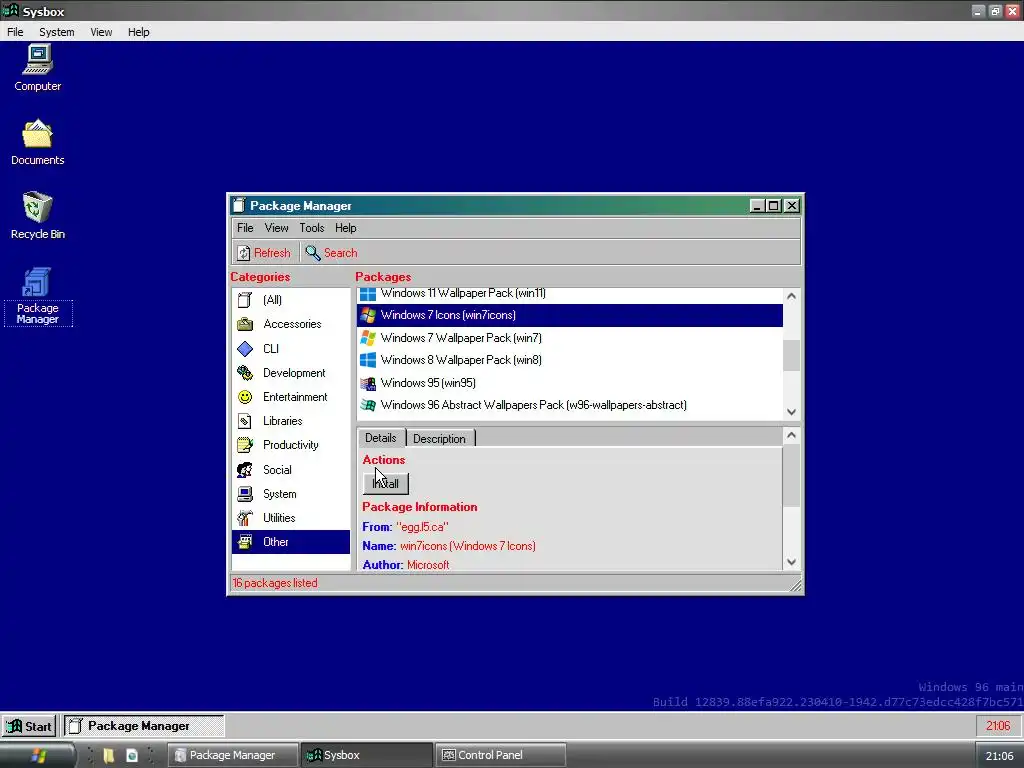Select Windows 95 (win95) row

click(569, 383)
